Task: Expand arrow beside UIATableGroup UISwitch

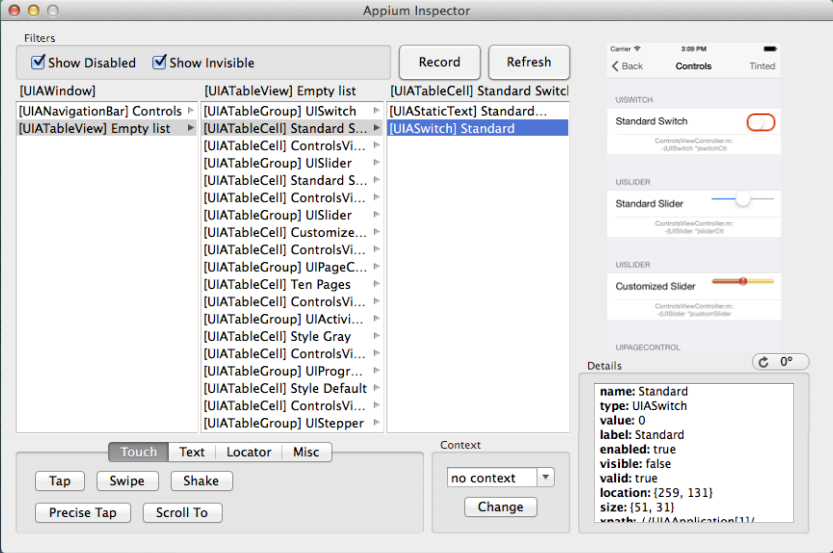Action: point(377,110)
